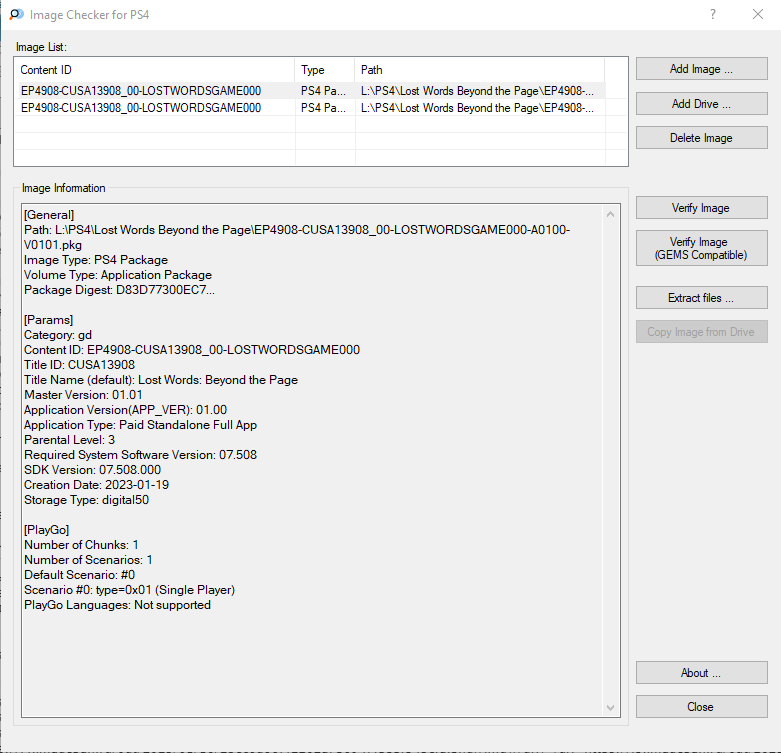Open the Extract files dialog
Screen dimensions: 781x753
tap(701, 298)
